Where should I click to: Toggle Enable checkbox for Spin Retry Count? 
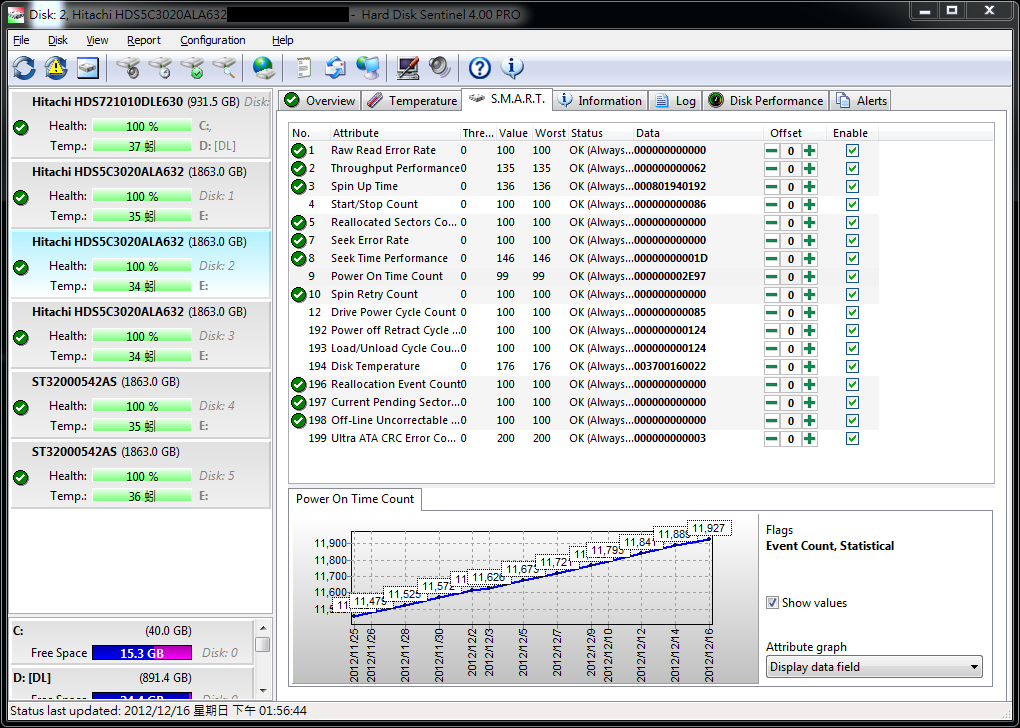coord(852,295)
